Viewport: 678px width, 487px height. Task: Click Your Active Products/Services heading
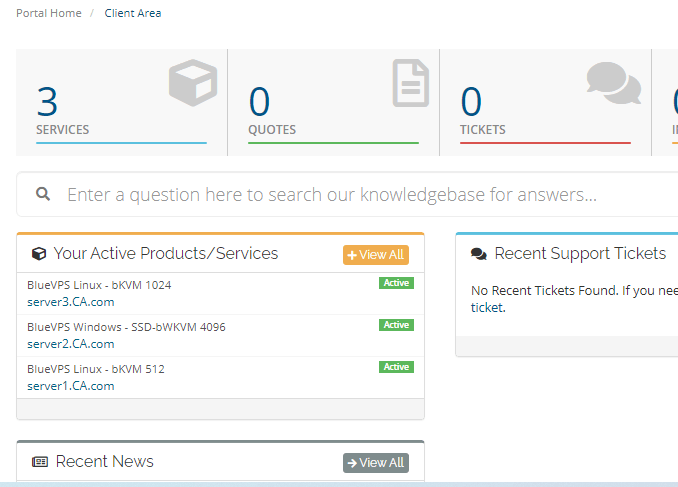(166, 253)
